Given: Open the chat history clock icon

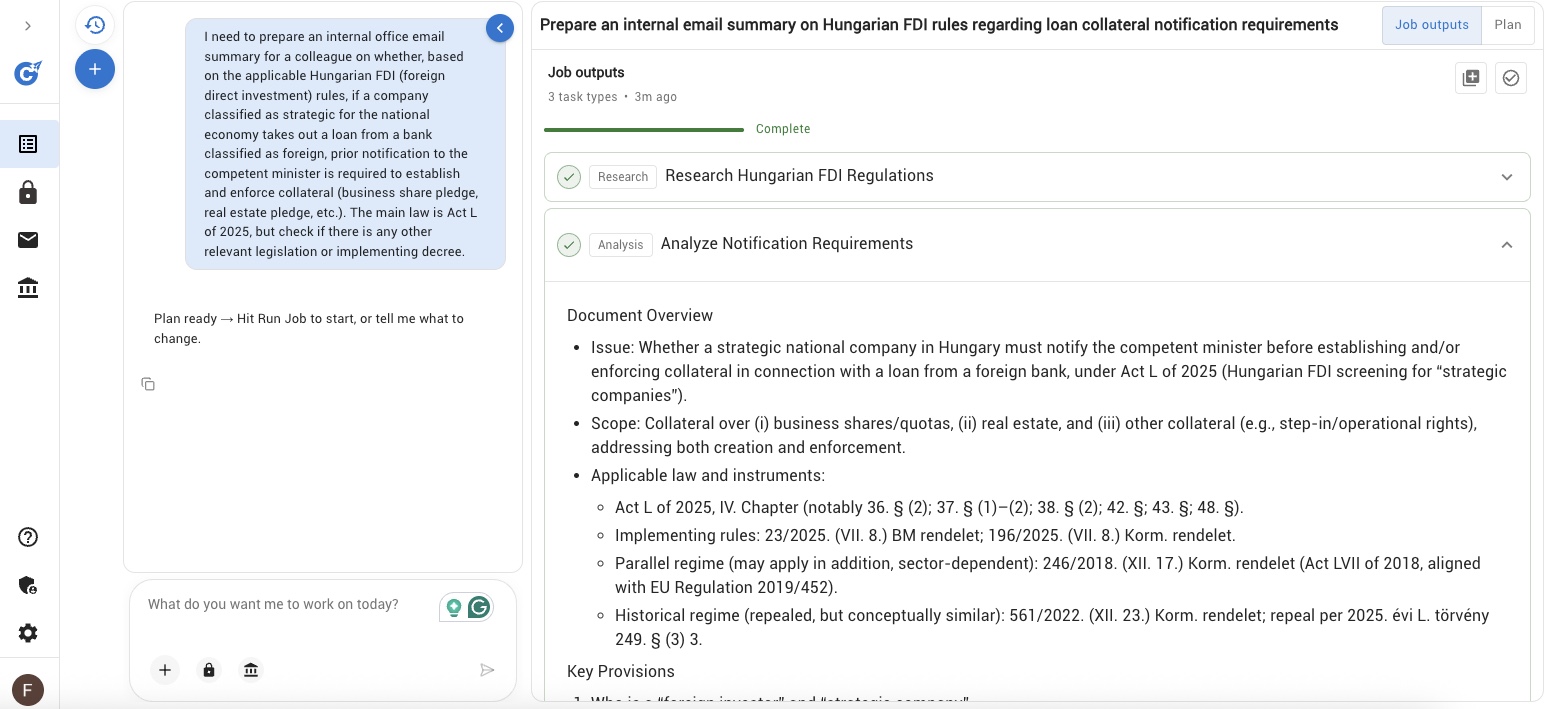Looking at the screenshot, I should tap(95, 25).
